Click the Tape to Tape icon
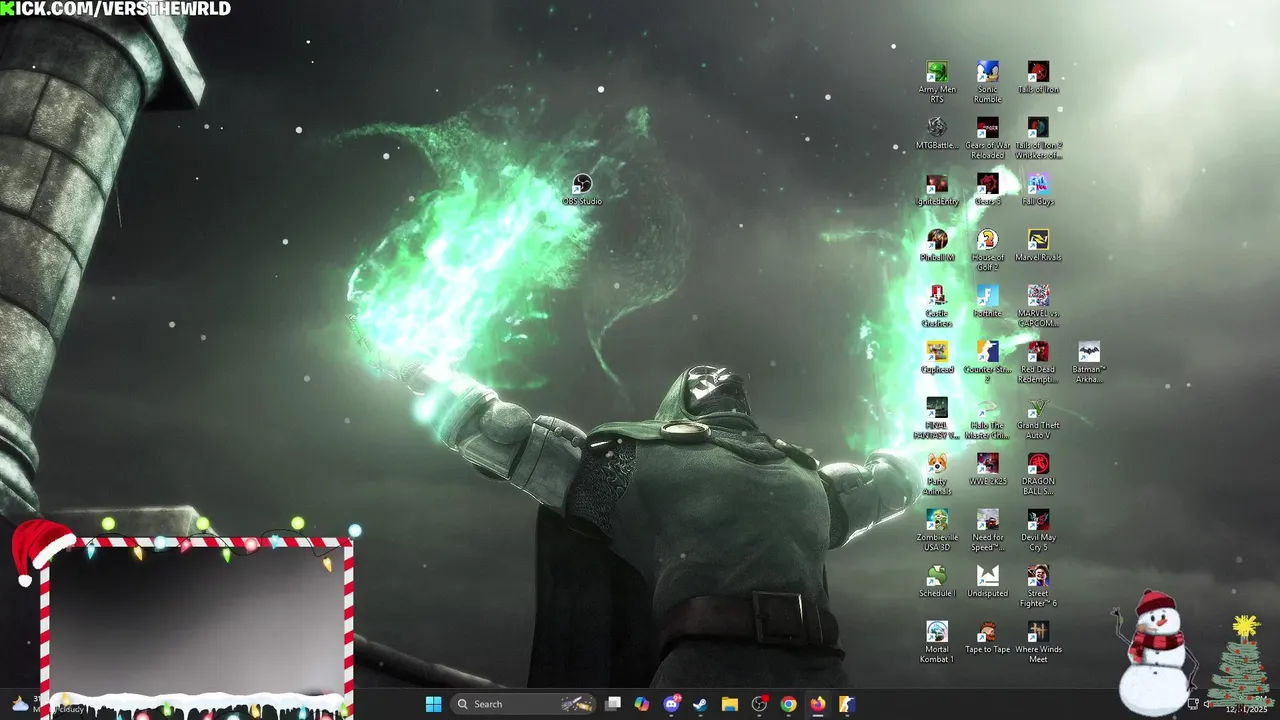1280x720 pixels. click(x=988, y=638)
